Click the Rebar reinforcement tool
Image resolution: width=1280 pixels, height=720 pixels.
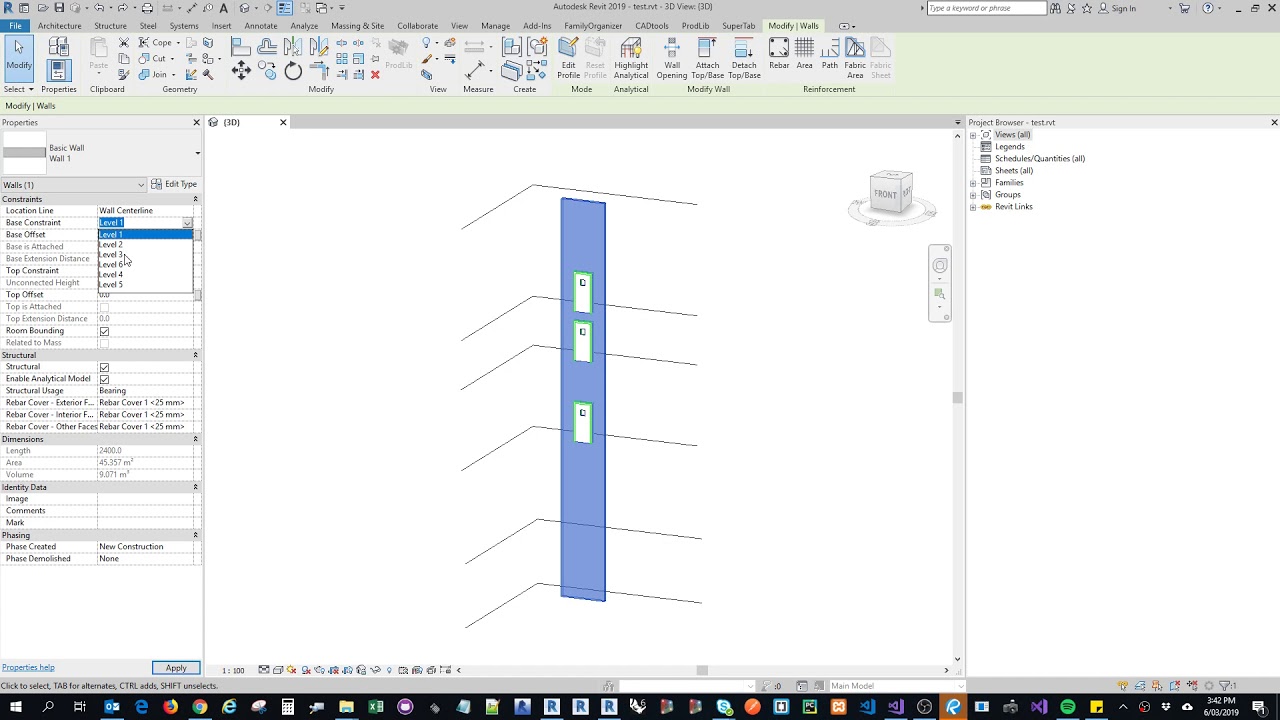(779, 55)
